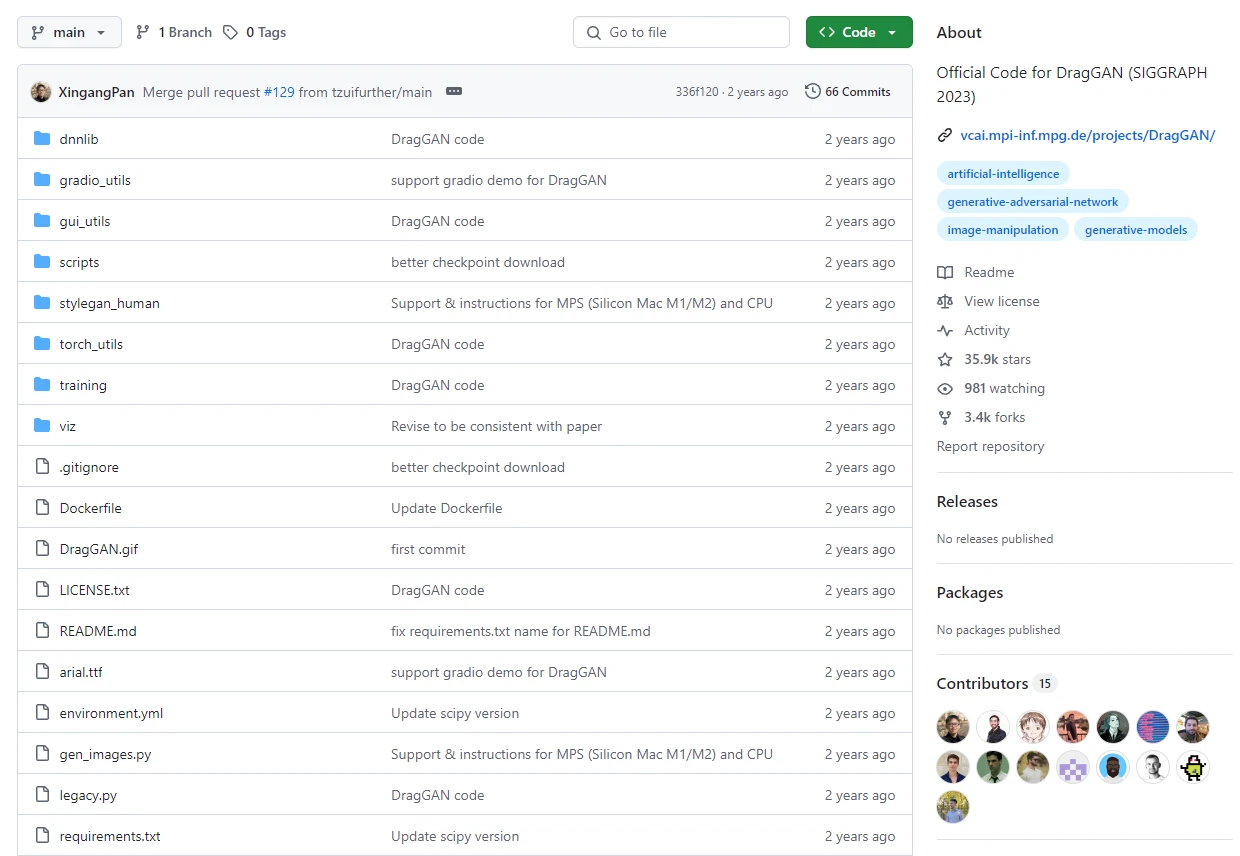Open pull request #129 link
This screenshot has height=856, width=1240.
(279, 92)
